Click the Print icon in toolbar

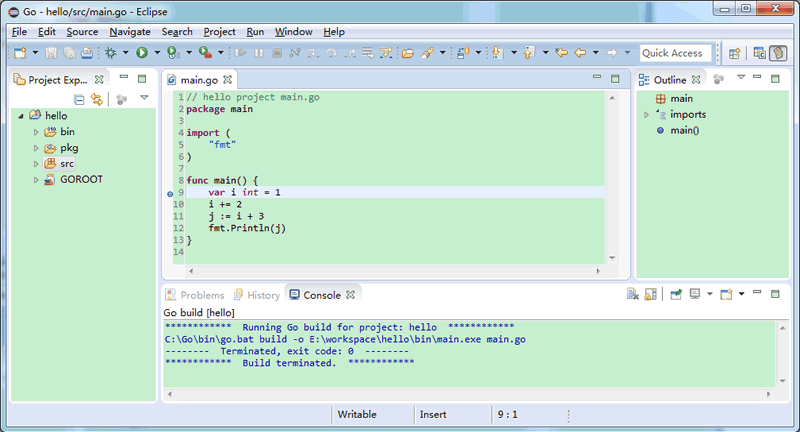click(x=86, y=53)
